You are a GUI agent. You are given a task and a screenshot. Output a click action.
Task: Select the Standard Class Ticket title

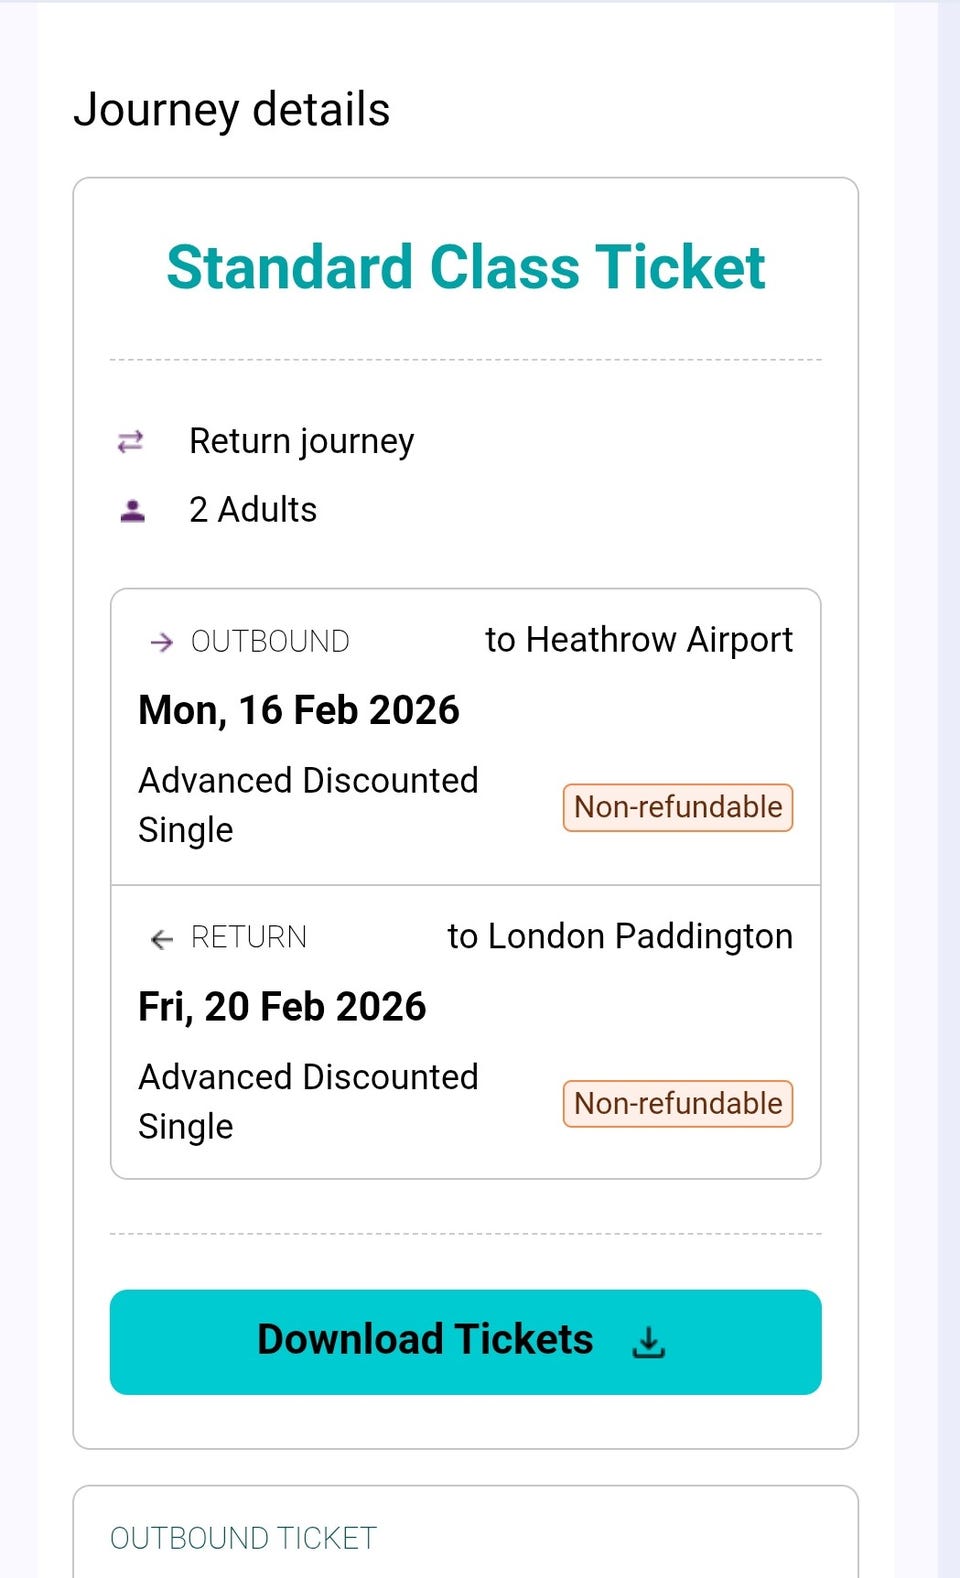click(466, 268)
